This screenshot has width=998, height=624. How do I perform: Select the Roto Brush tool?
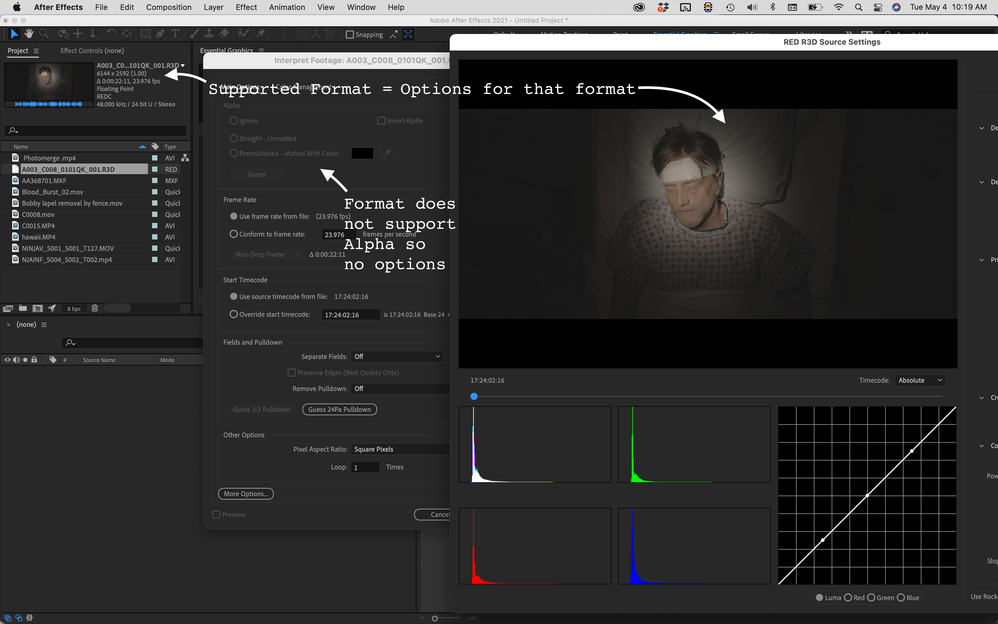click(243, 34)
